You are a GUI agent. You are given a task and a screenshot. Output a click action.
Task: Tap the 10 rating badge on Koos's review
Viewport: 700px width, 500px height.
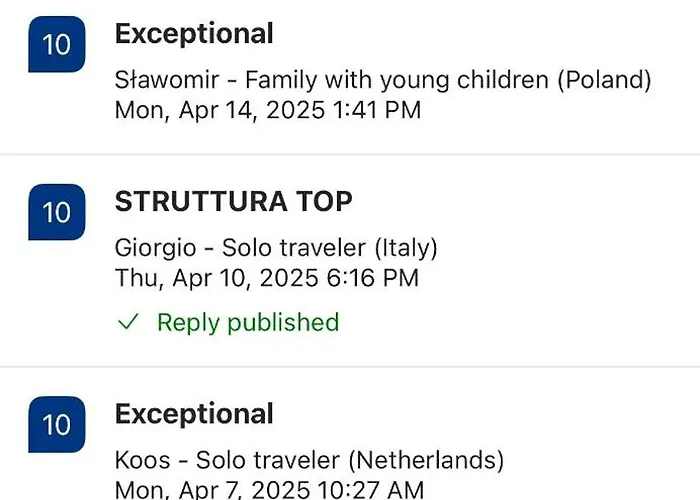(x=58, y=425)
